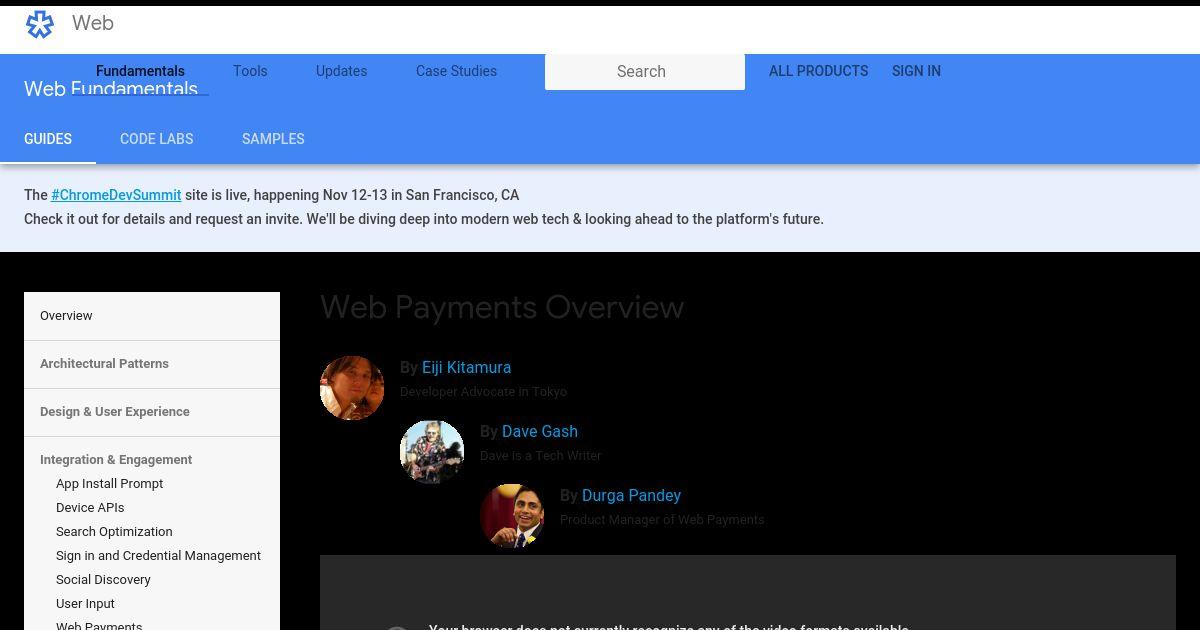Click the Web text beside the logo
Screen dimensions: 1200x630
click(93, 23)
